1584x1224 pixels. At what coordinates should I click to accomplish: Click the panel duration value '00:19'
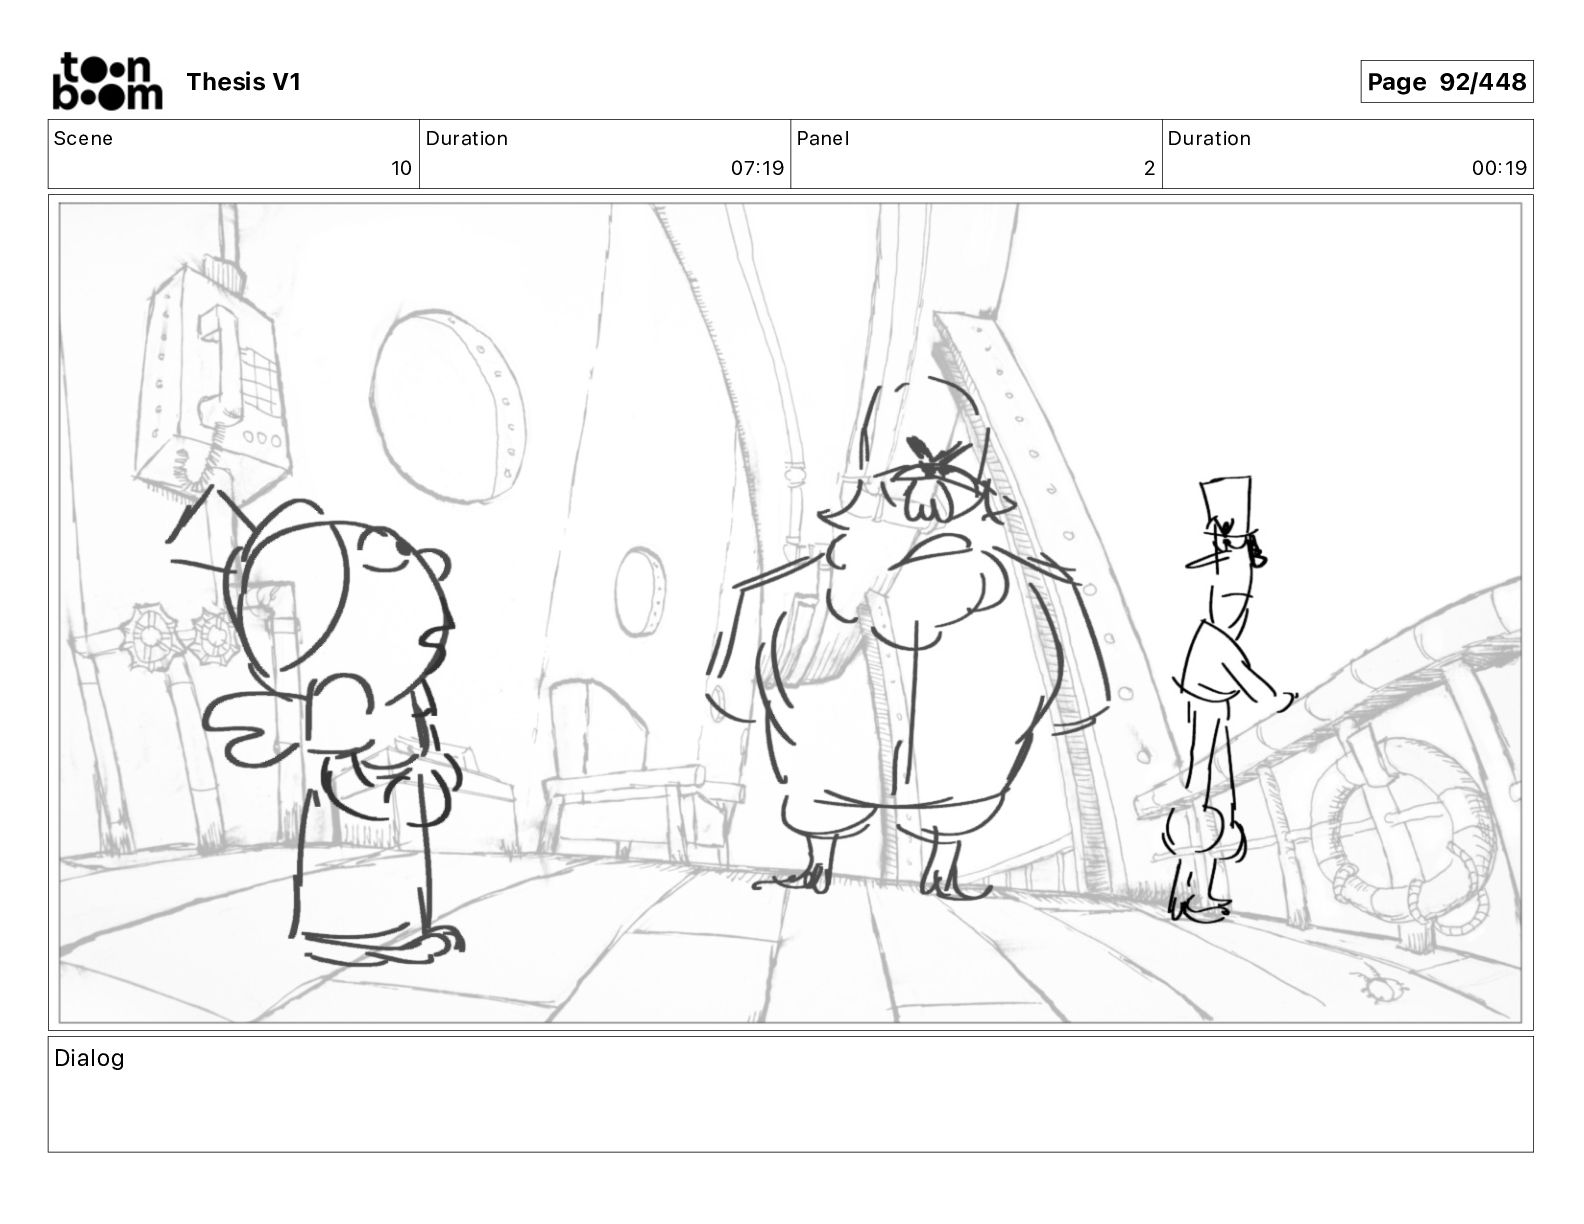(1499, 168)
